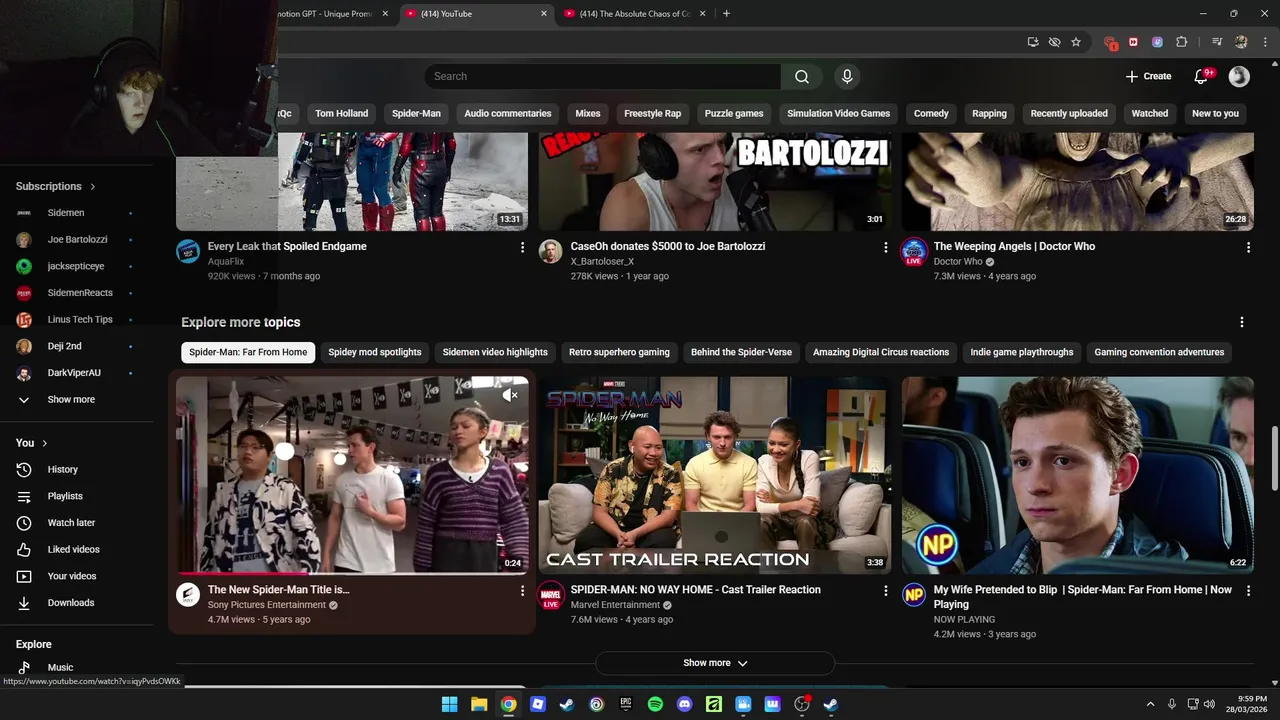Close the (414) YouTube tab

[544, 14]
